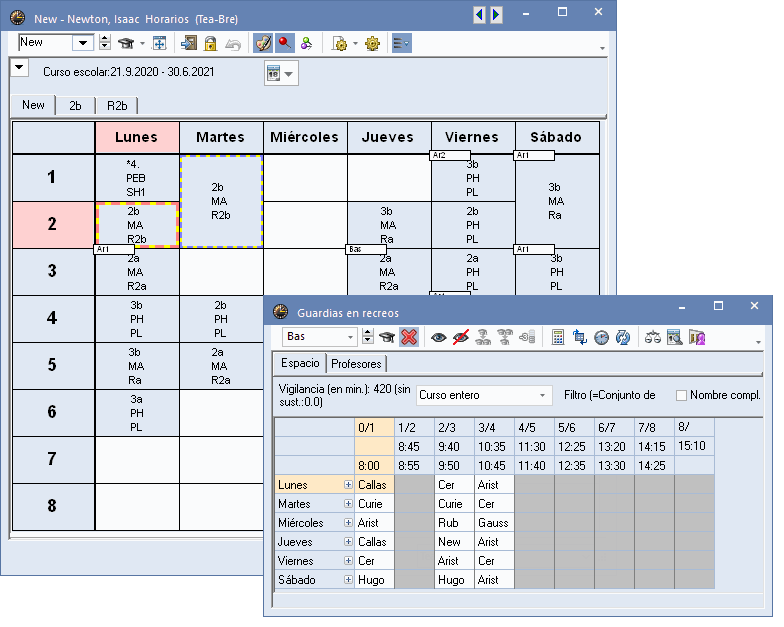Click the 0/1 break column header

click(374, 428)
